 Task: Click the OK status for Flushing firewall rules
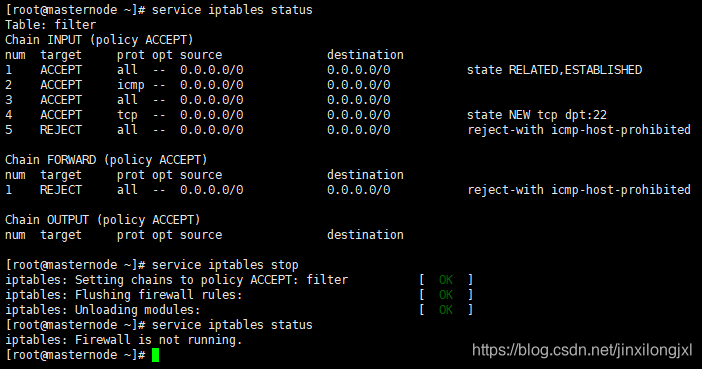tap(446, 295)
